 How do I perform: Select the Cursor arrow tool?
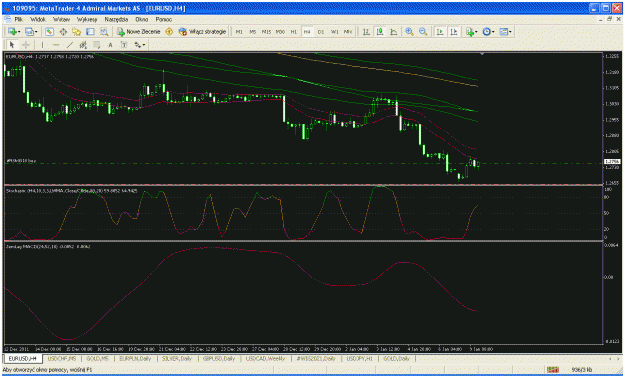point(12,45)
